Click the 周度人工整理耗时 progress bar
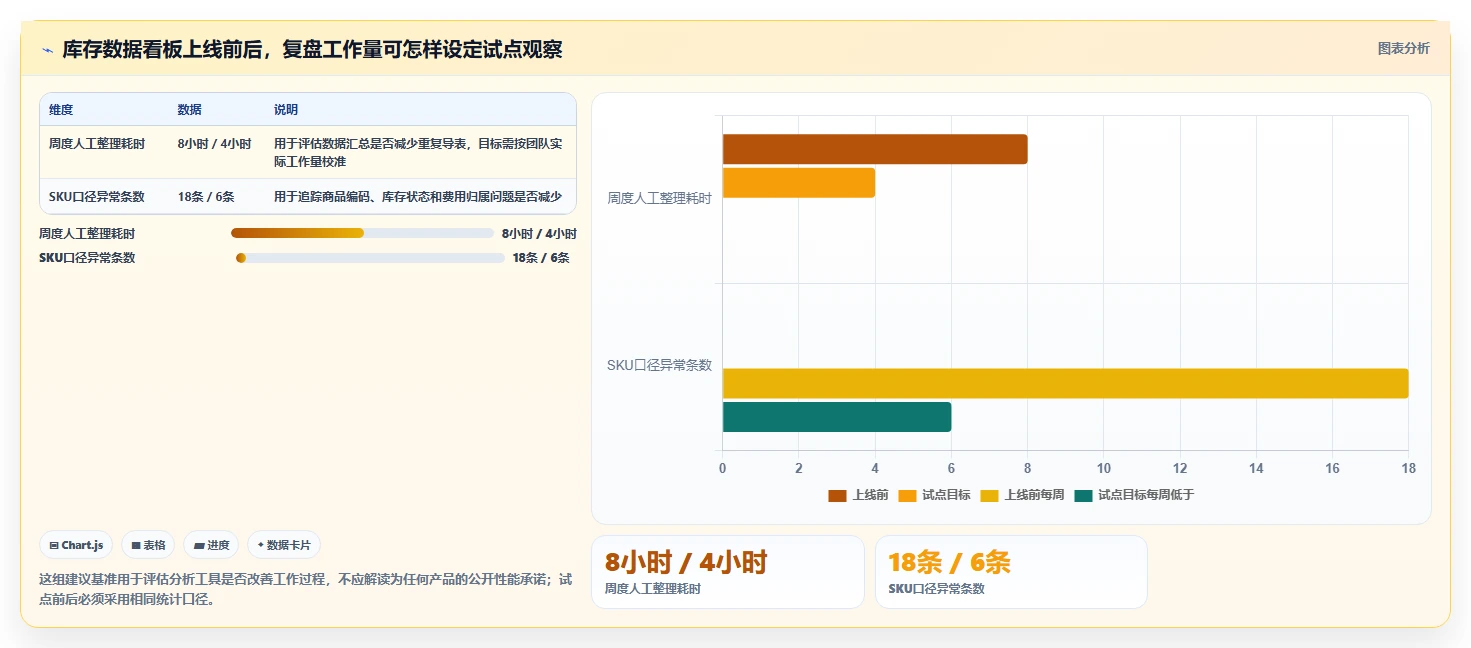 tap(362, 233)
